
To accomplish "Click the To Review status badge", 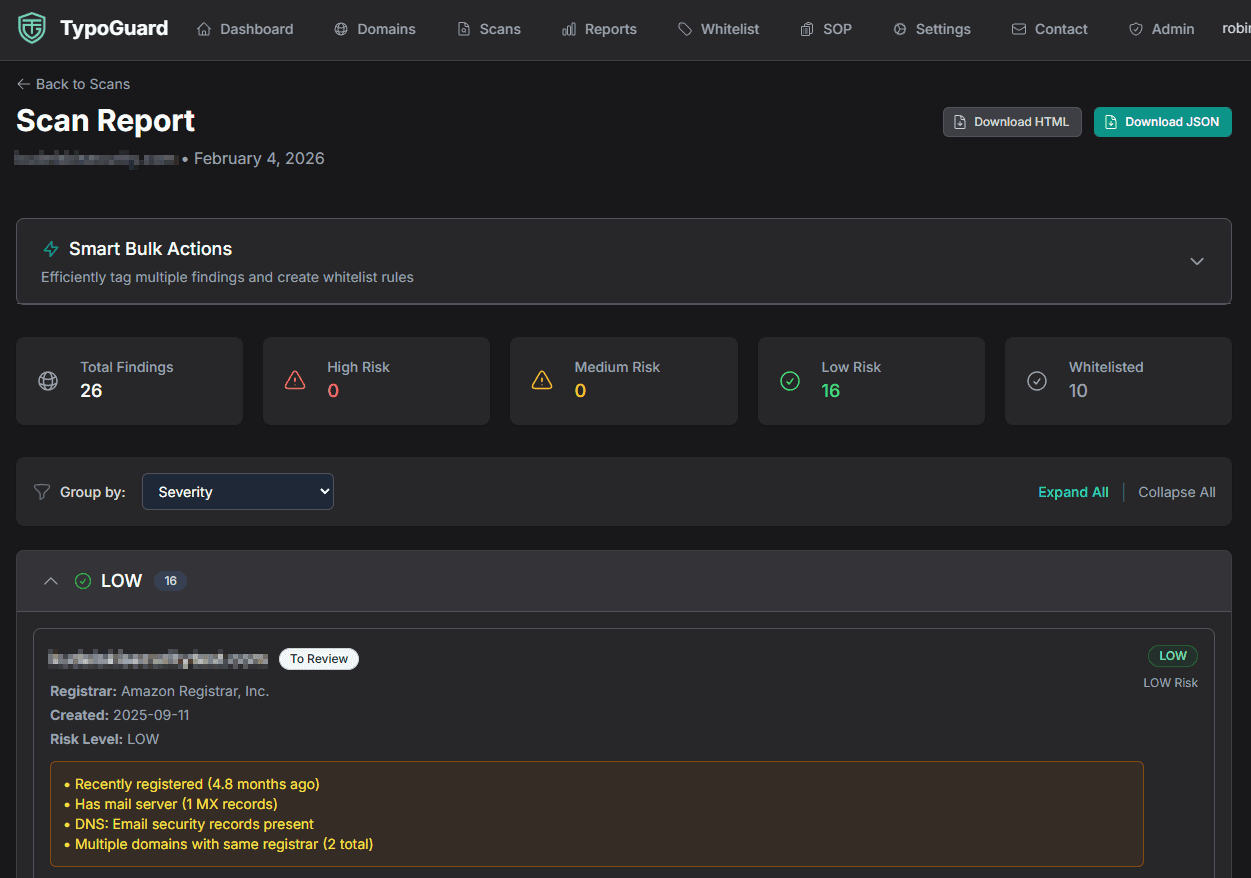I will (319, 659).
